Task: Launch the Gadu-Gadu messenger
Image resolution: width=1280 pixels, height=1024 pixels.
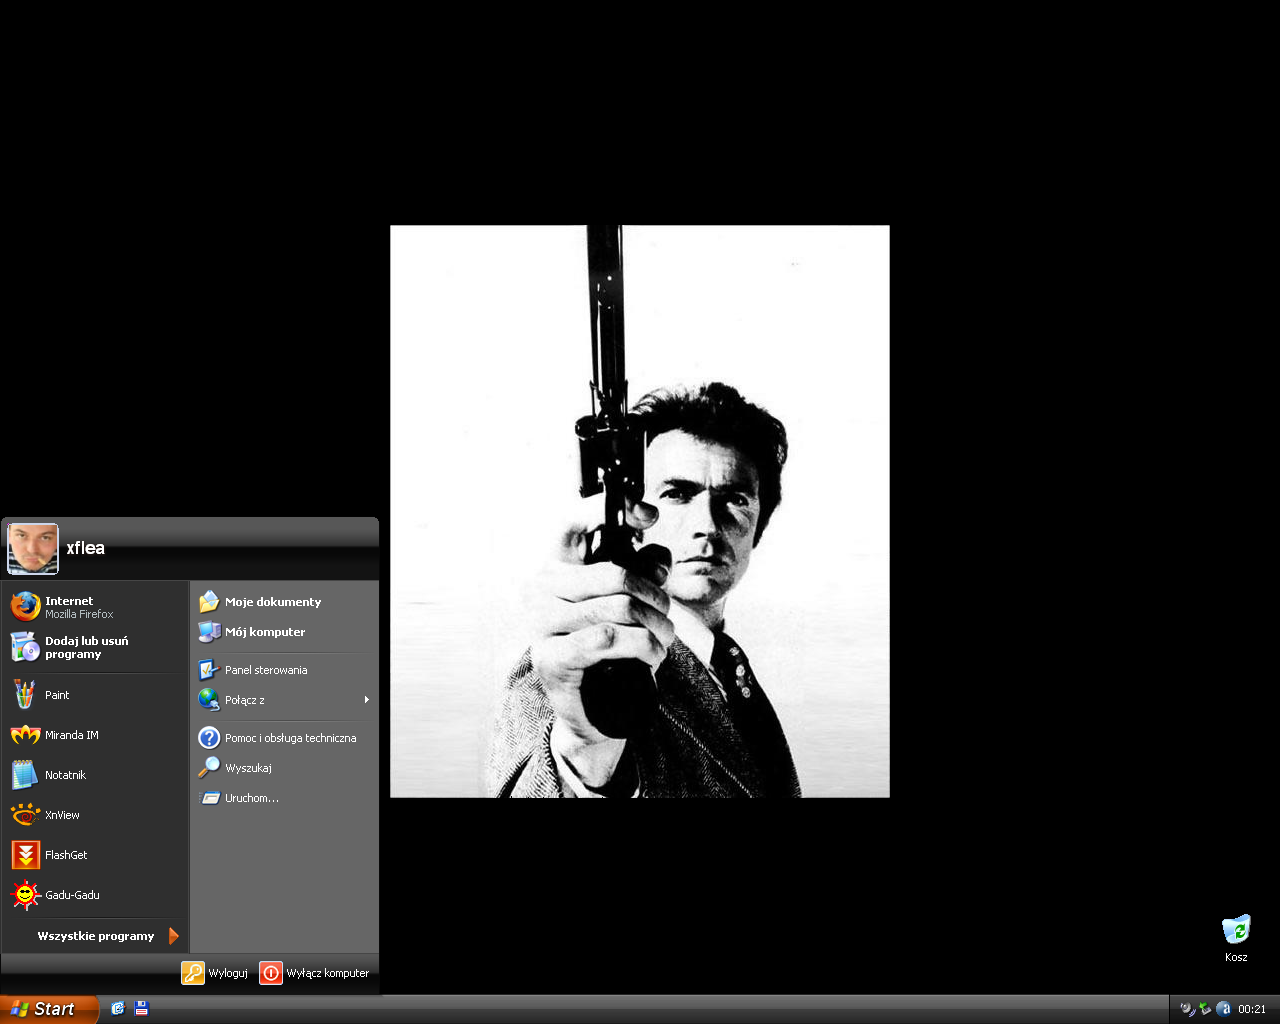Action: [71, 895]
